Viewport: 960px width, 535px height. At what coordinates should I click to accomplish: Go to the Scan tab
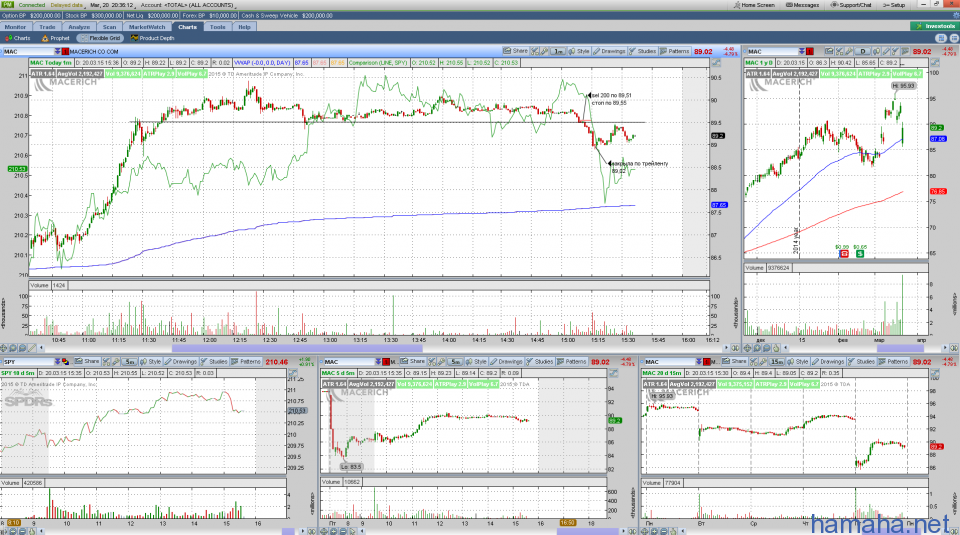click(x=110, y=27)
